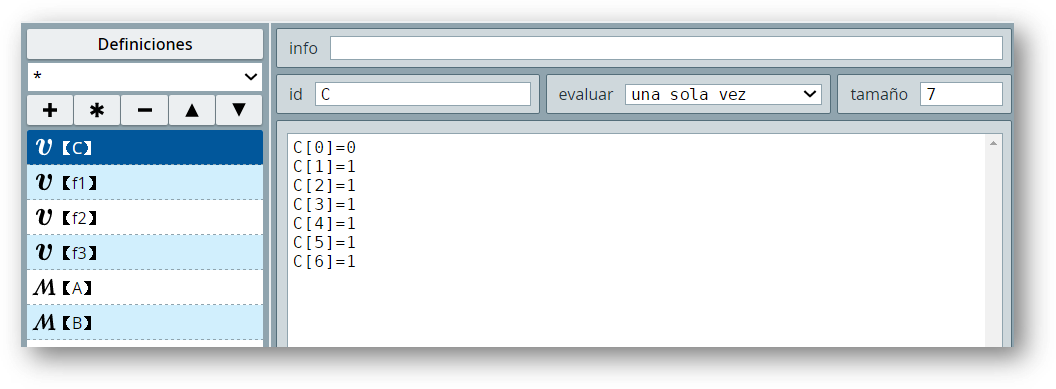Click the text area listing the C[0]=0 values
Image resolution: width=1056 pixels, height=389 pixels.
[x=636, y=240]
